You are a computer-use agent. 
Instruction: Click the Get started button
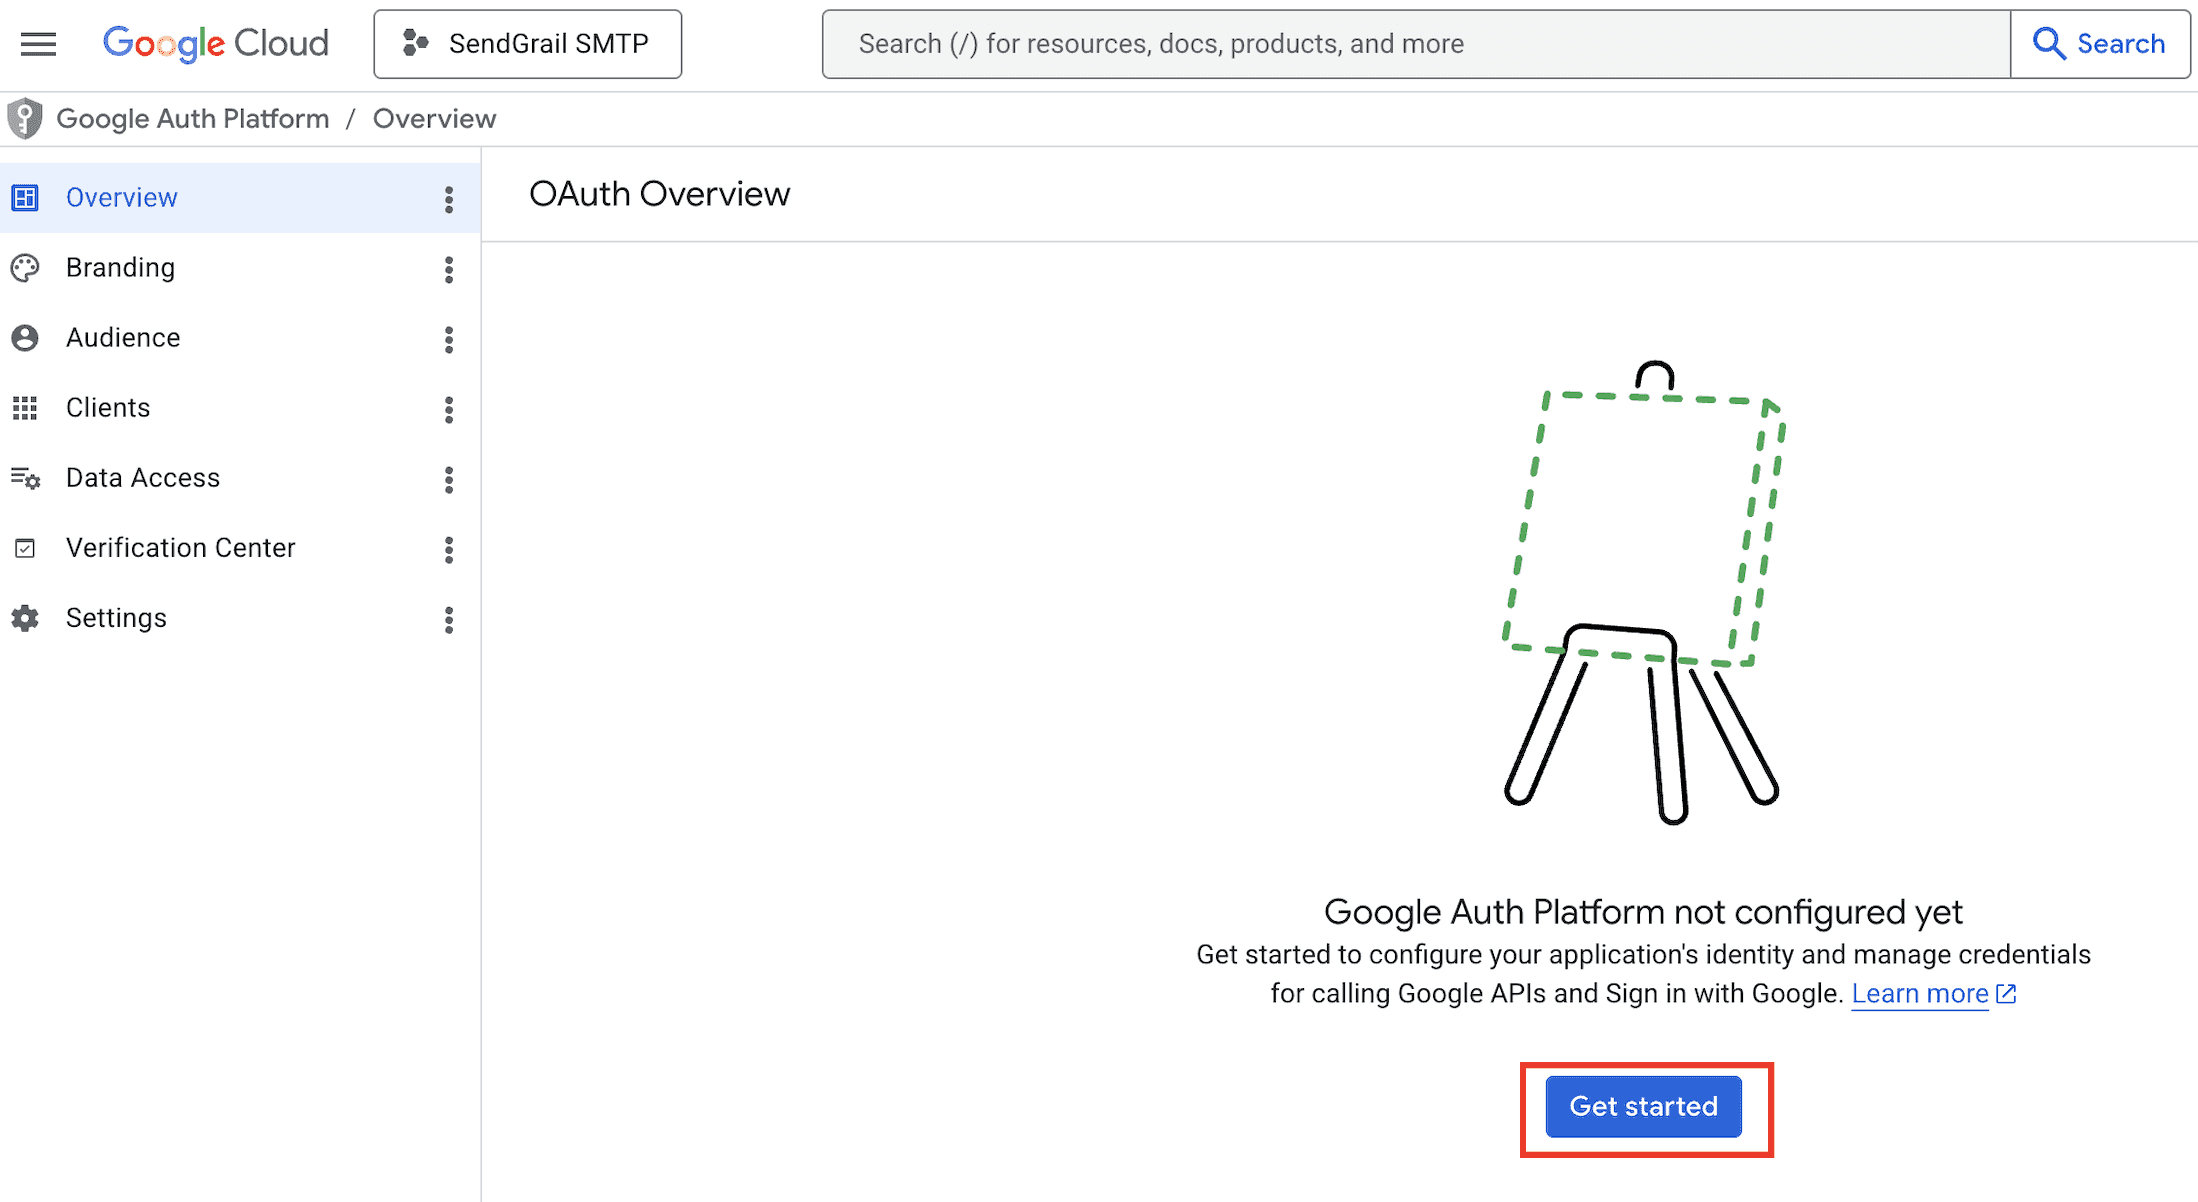click(1643, 1106)
